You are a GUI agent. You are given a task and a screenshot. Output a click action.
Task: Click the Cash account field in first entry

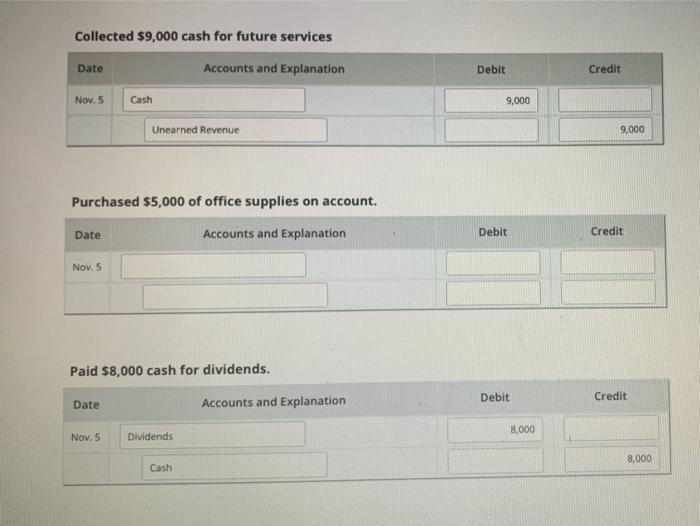215,100
